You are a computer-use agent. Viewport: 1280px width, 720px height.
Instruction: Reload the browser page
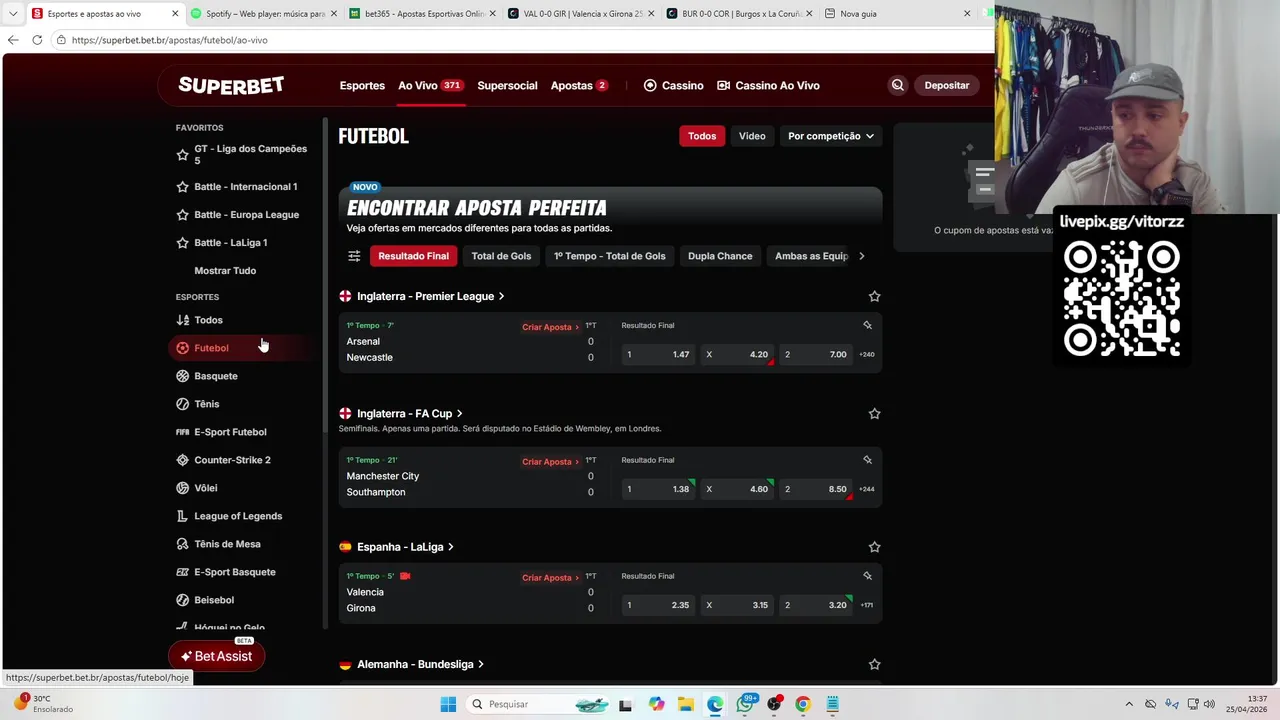(x=37, y=40)
